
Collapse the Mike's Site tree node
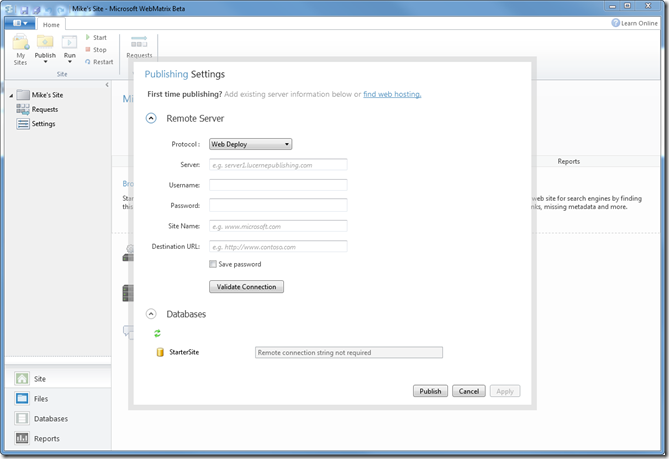(12, 95)
